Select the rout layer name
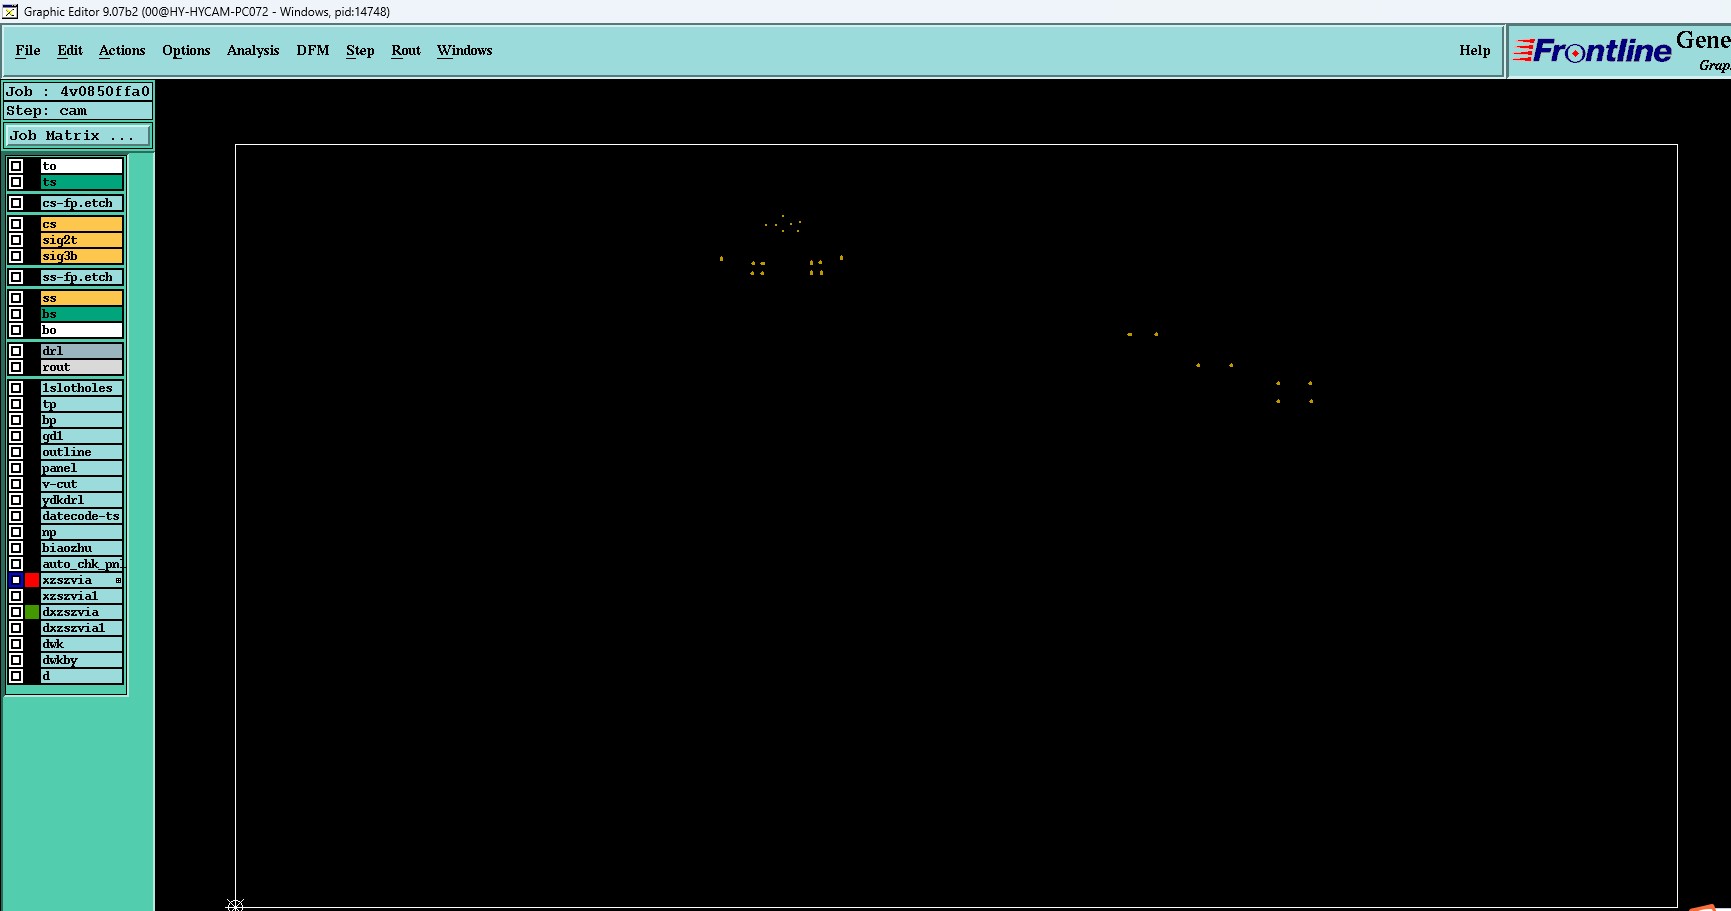 pyautogui.click(x=82, y=367)
